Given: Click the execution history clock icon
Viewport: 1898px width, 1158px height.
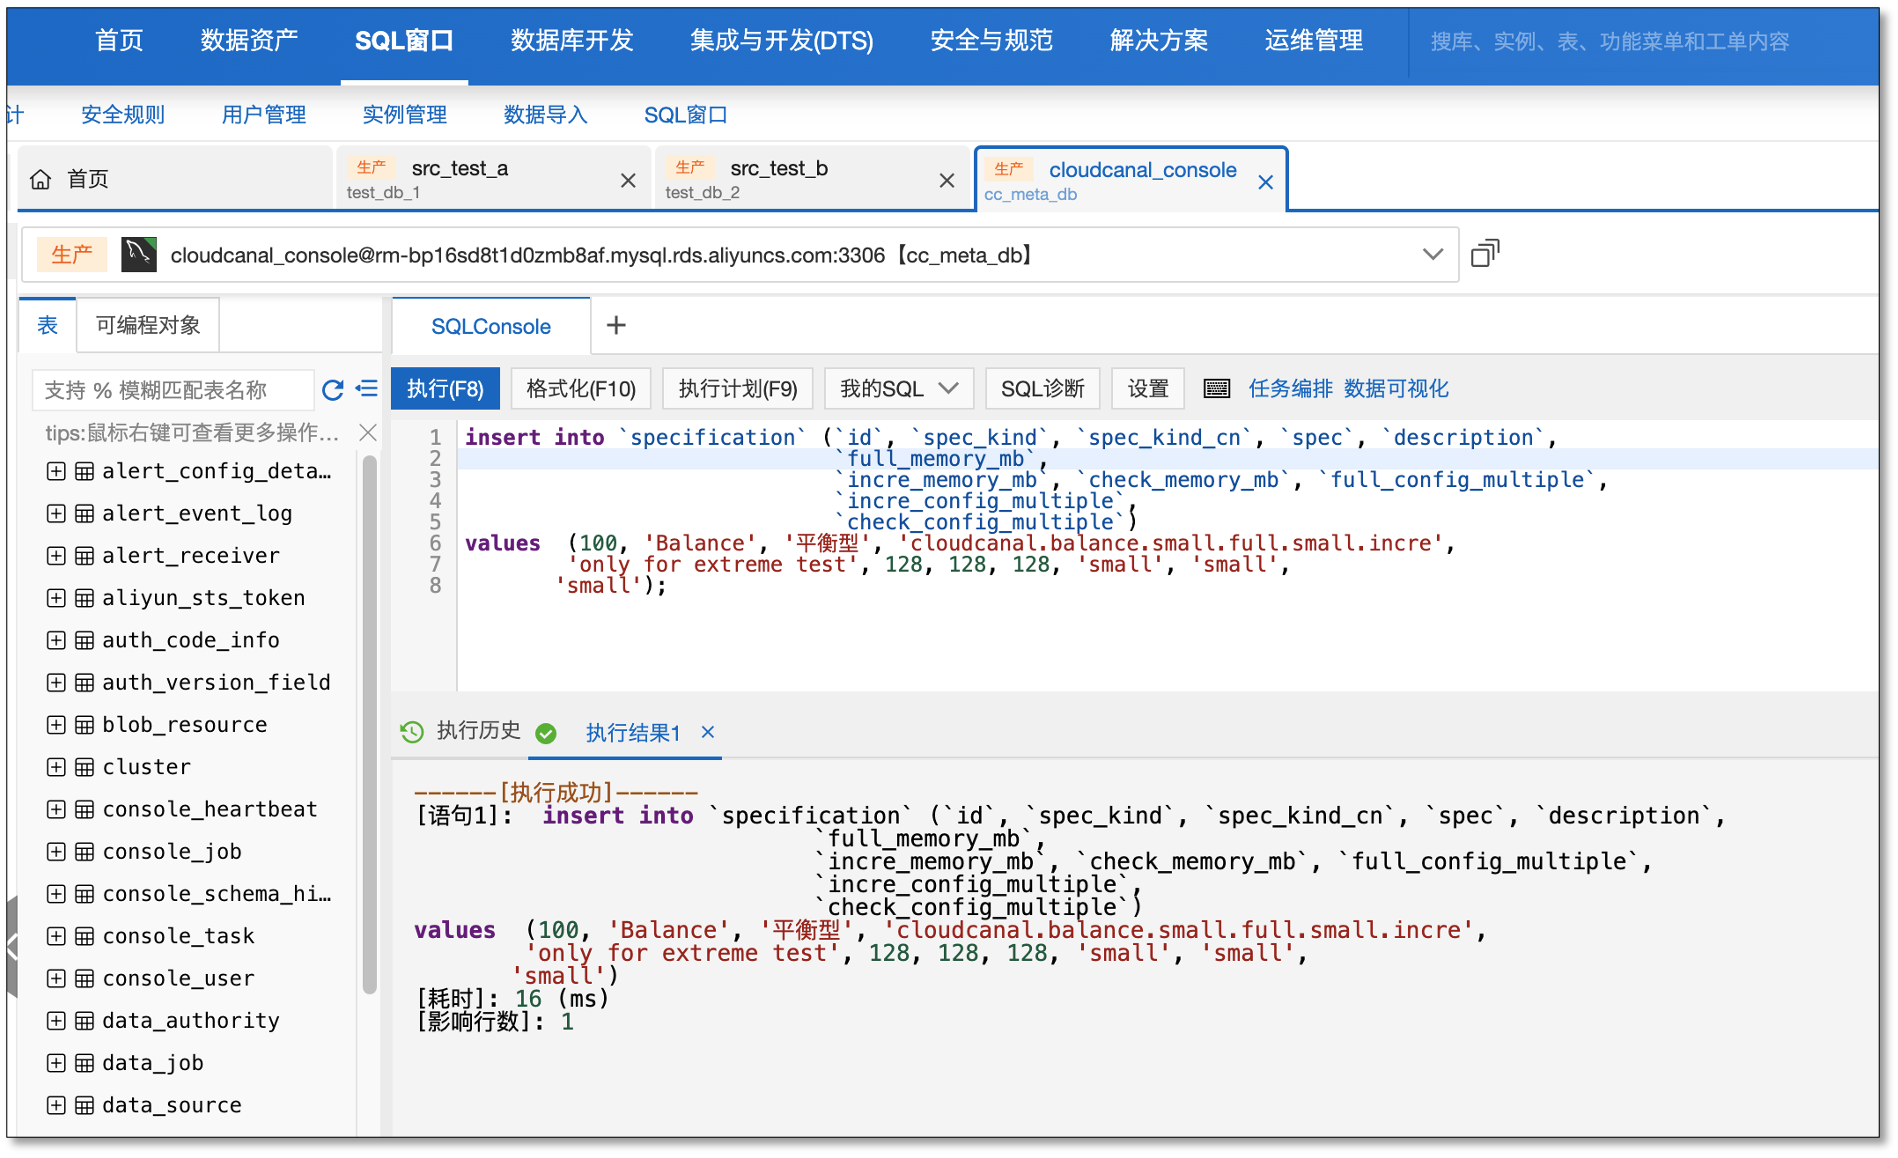Looking at the screenshot, I should pos(412,732).
